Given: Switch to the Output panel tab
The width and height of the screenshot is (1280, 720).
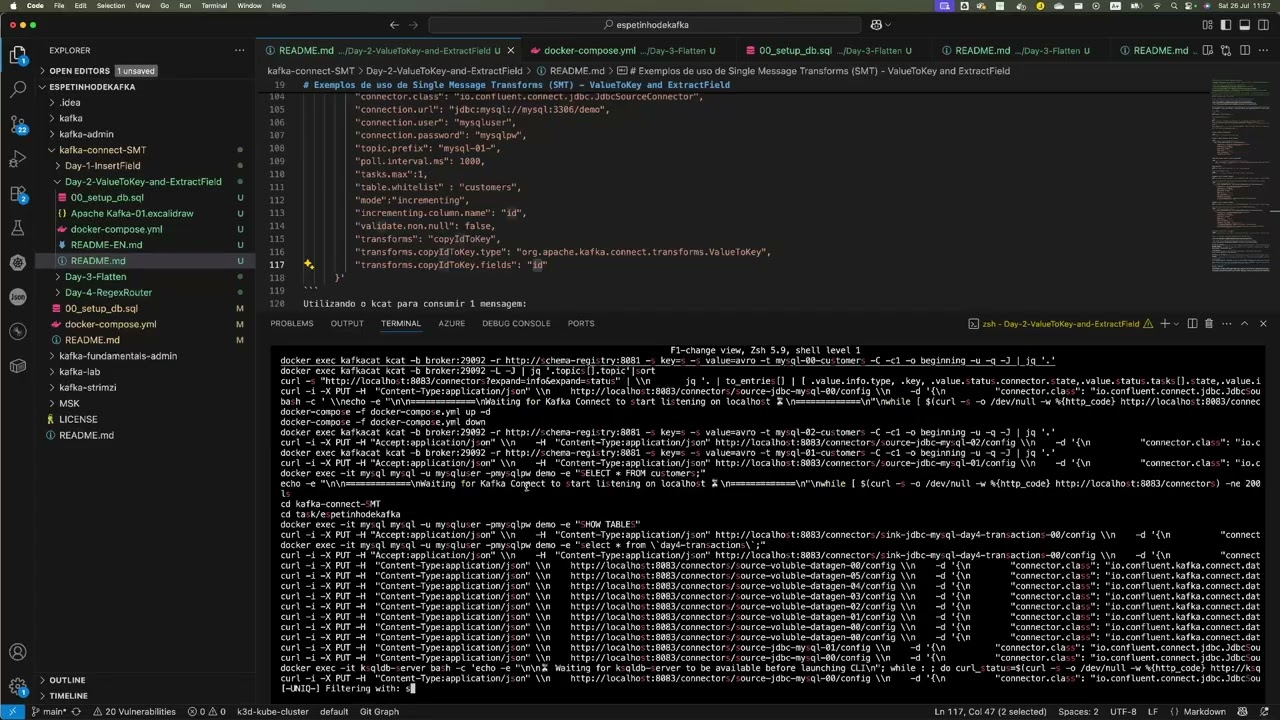Looking at the screenshot, I should (347, 324).
